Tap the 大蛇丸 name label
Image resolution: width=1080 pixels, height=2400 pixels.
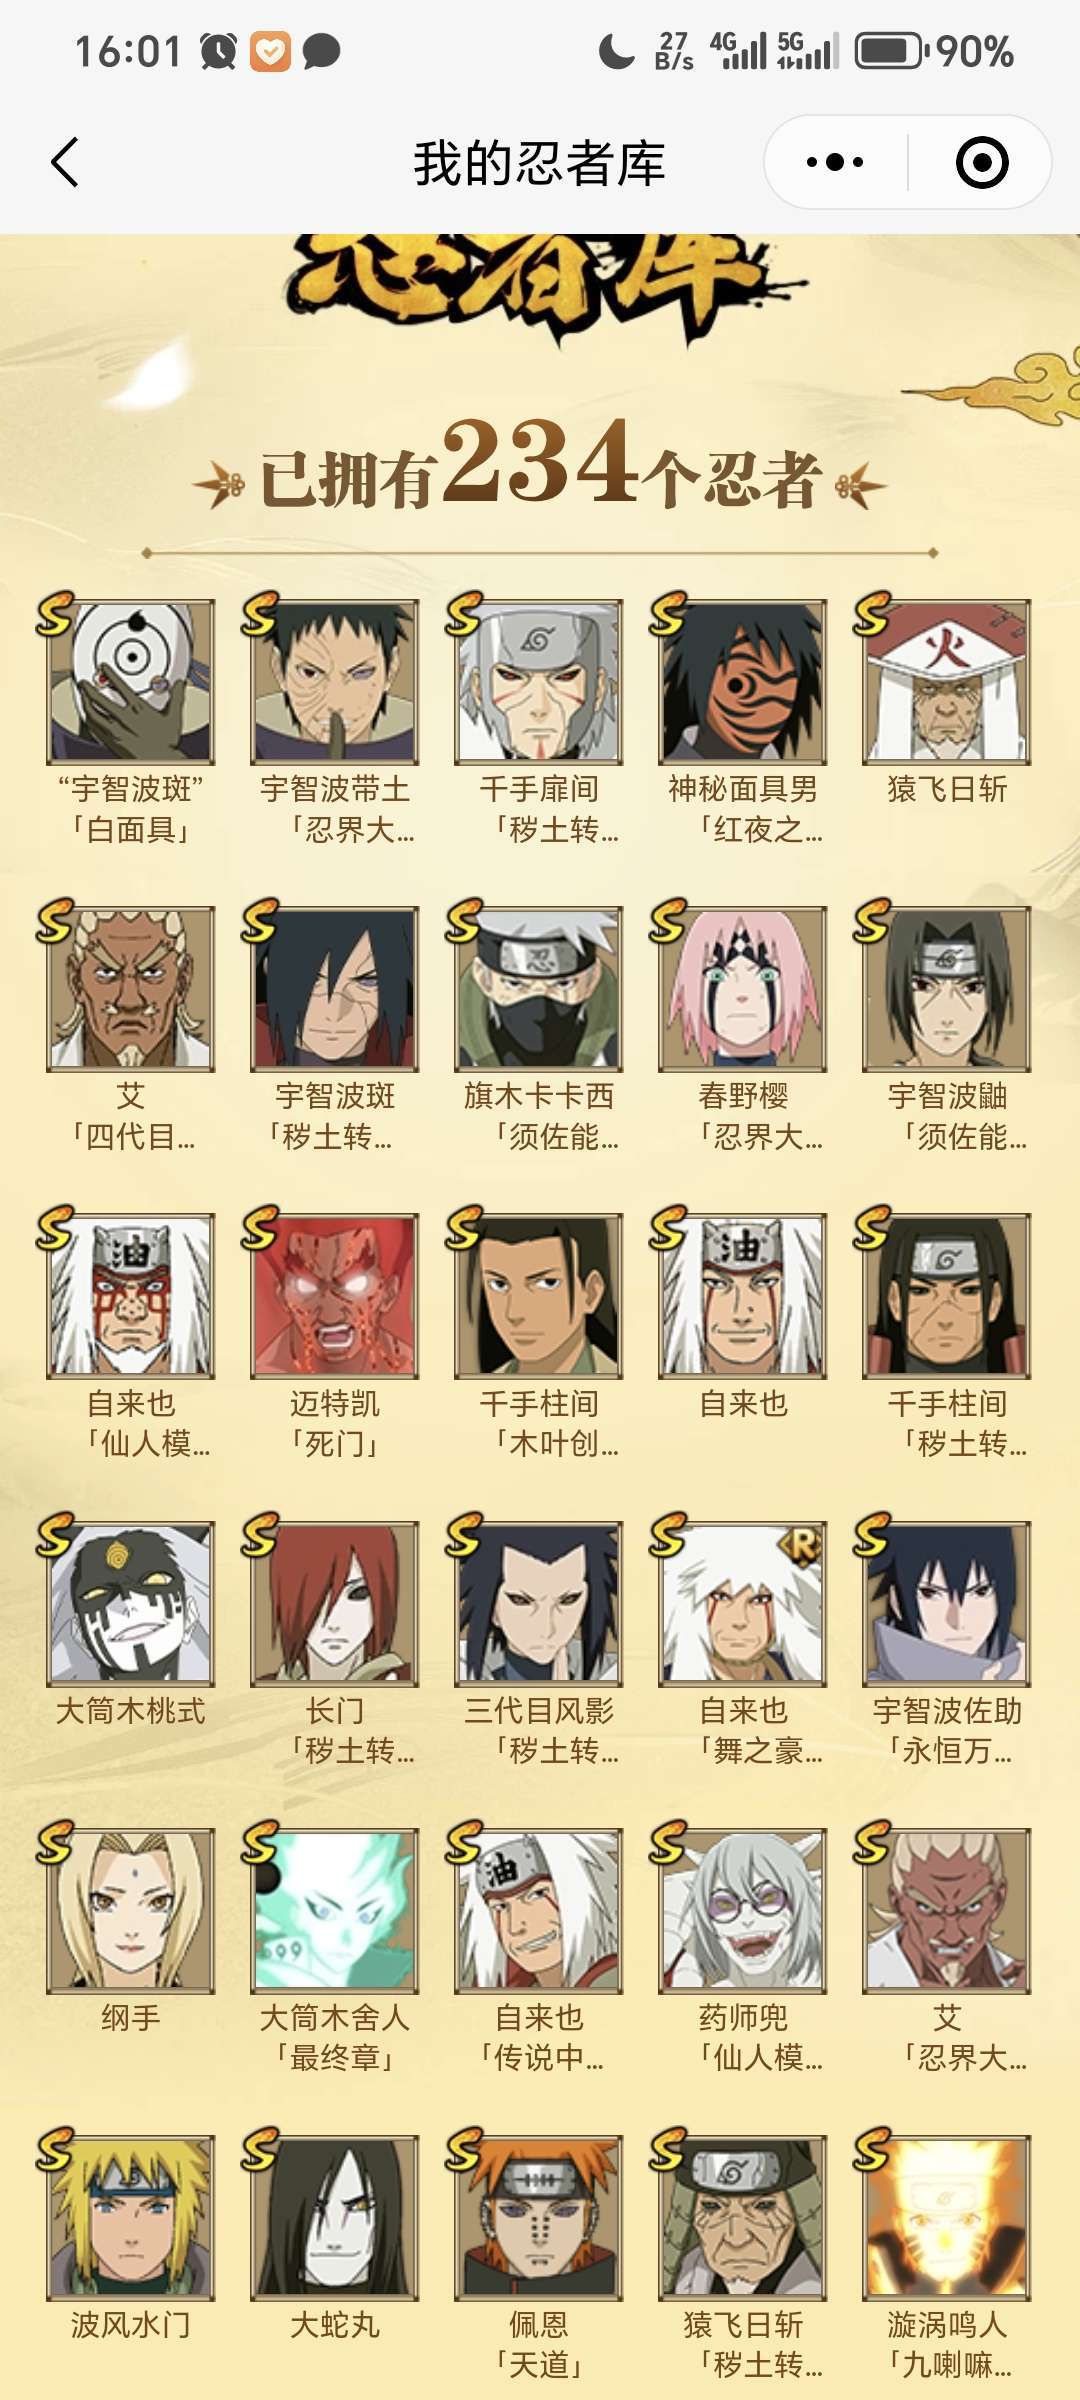coord(335,2325)
